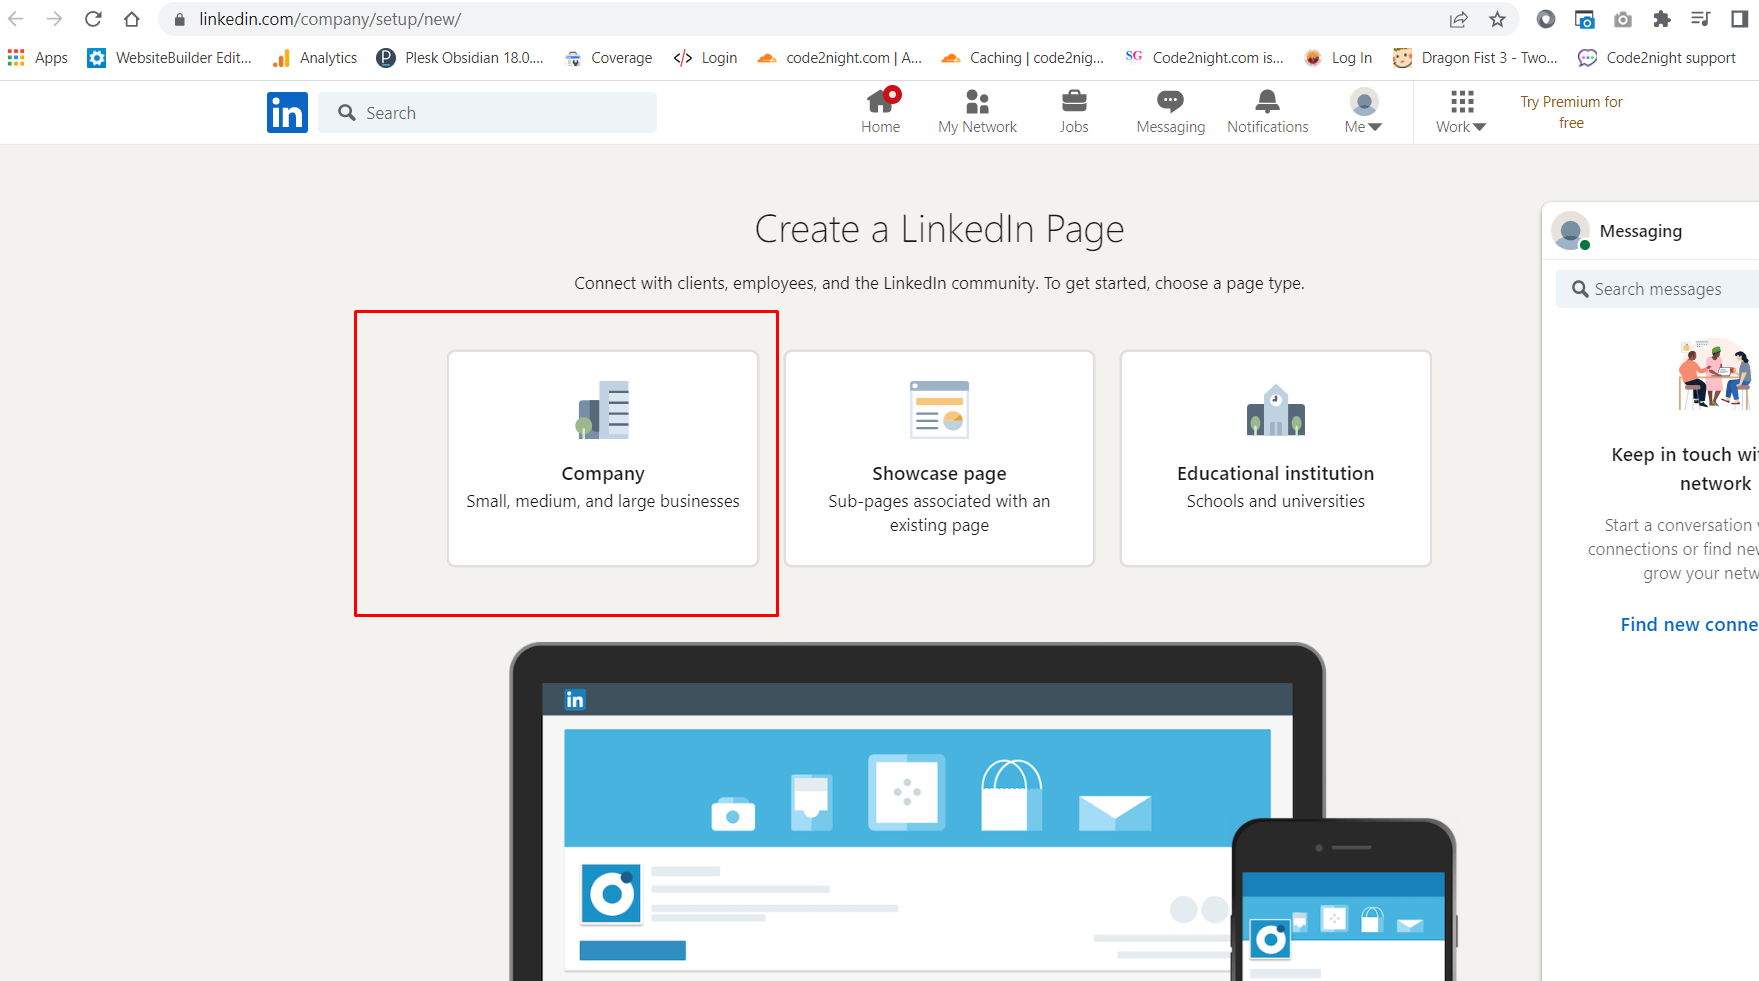This screenshot has width=1759, height=981.
Task: Click the Search messages field
Action: [1657, 289]
